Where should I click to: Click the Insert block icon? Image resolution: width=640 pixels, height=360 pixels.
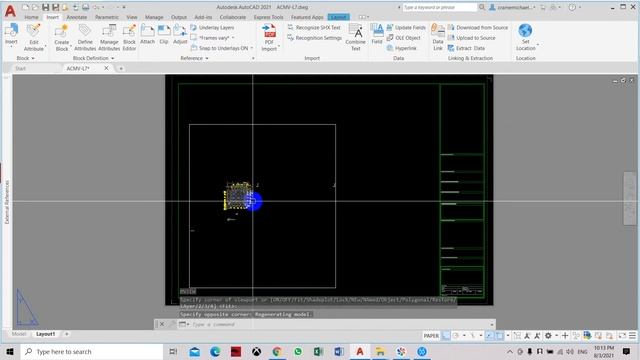coord(11,31)
